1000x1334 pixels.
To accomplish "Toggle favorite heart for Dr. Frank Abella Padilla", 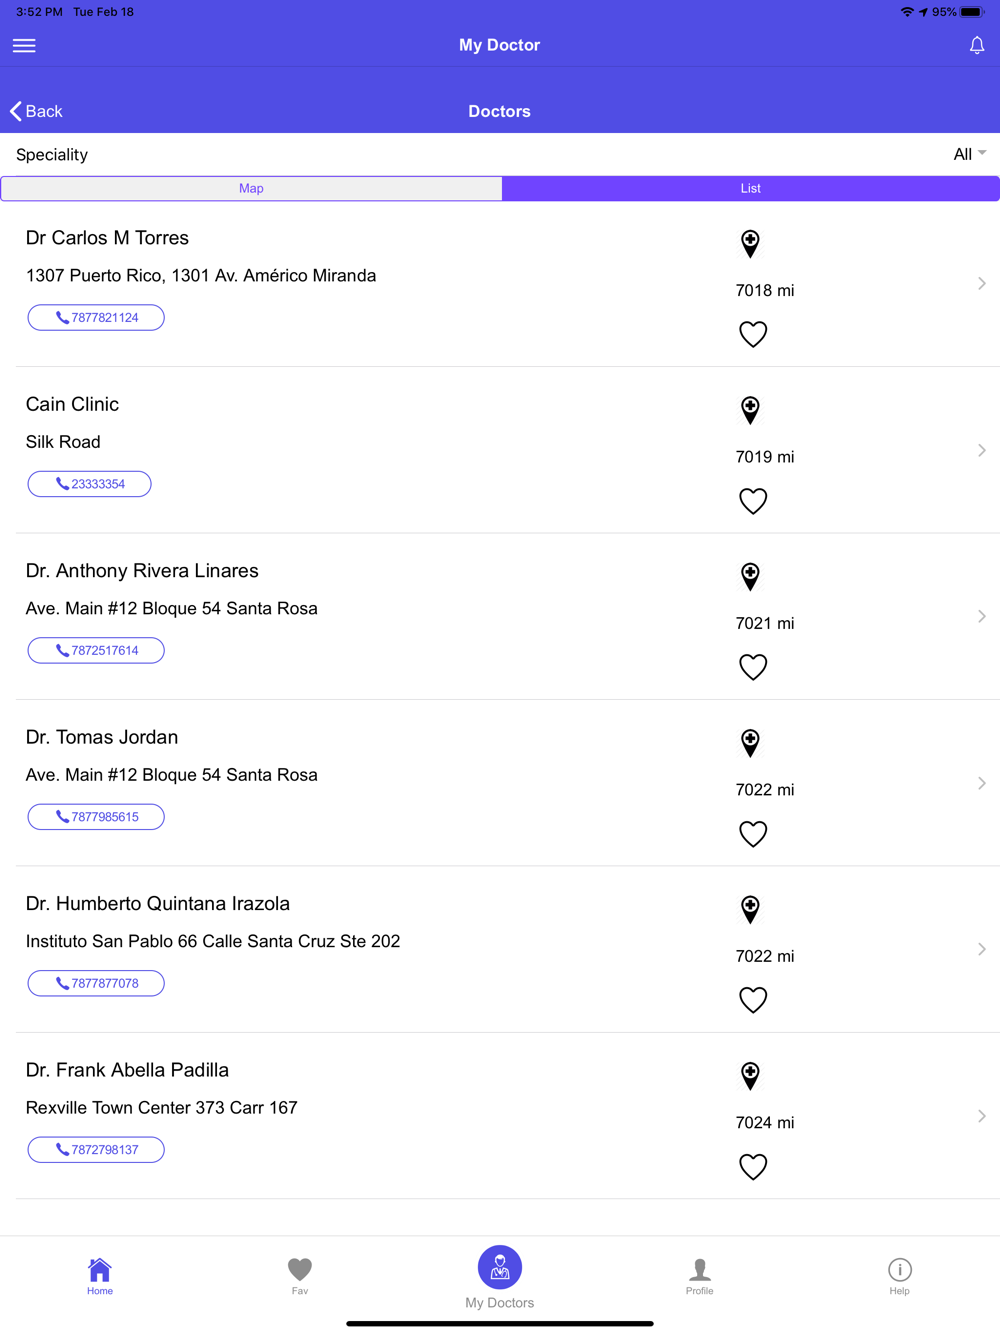I will point(753,1166).
